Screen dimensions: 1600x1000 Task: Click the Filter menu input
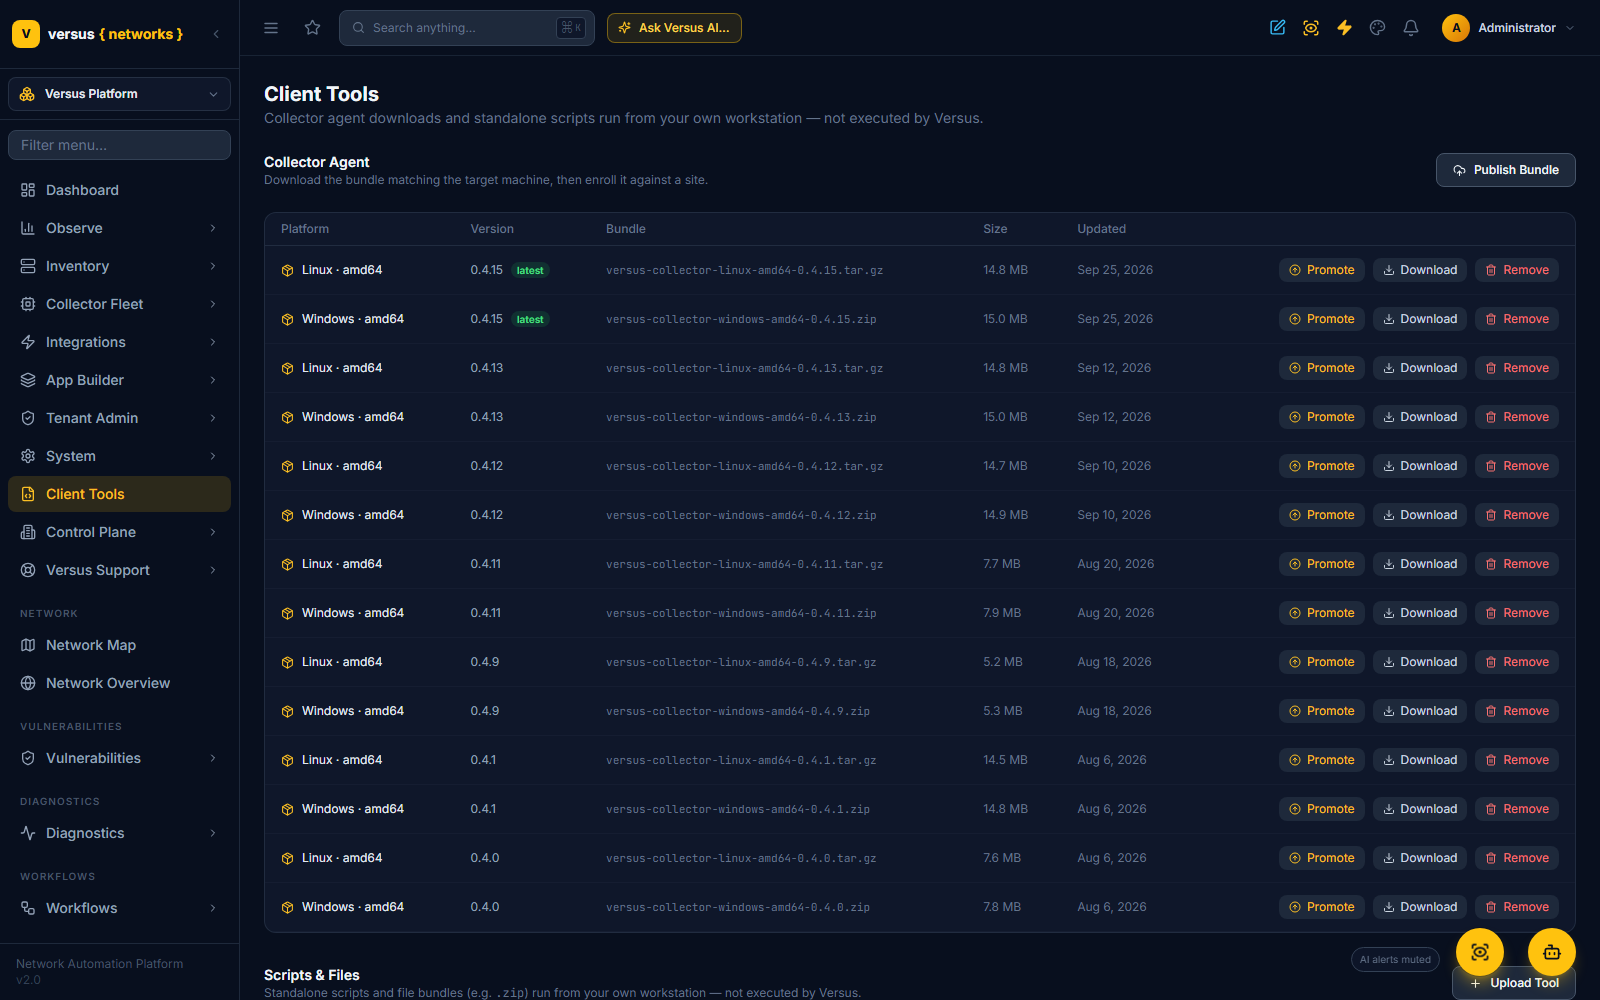tap(119, 145)
